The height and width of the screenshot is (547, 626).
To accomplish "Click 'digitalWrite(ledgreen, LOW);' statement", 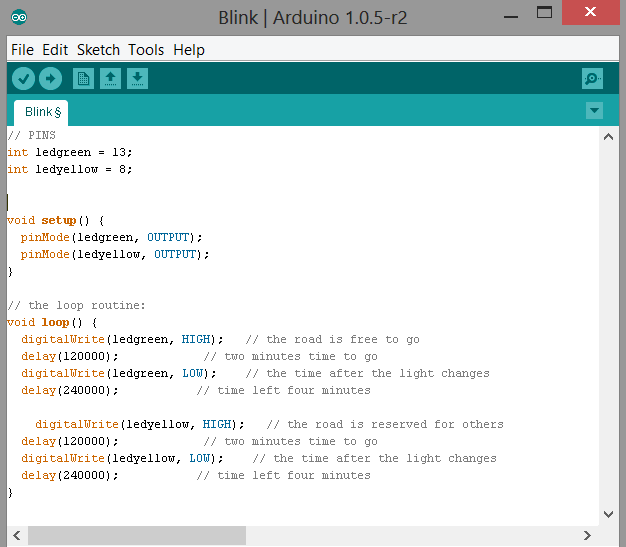I will (119, 373).
